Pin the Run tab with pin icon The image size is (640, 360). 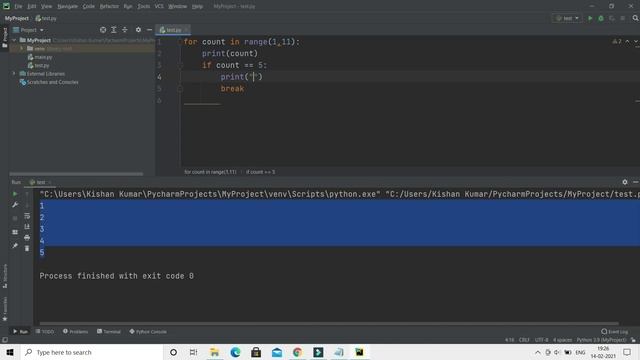(x=15, y=246)
